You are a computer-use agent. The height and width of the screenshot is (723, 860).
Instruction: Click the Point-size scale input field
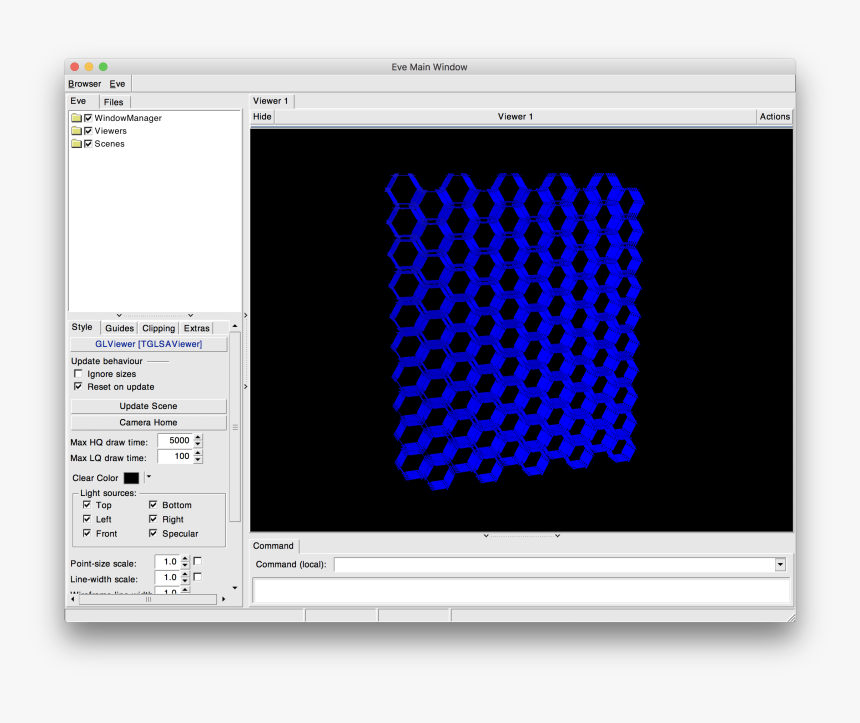click(x=167, y=562)
